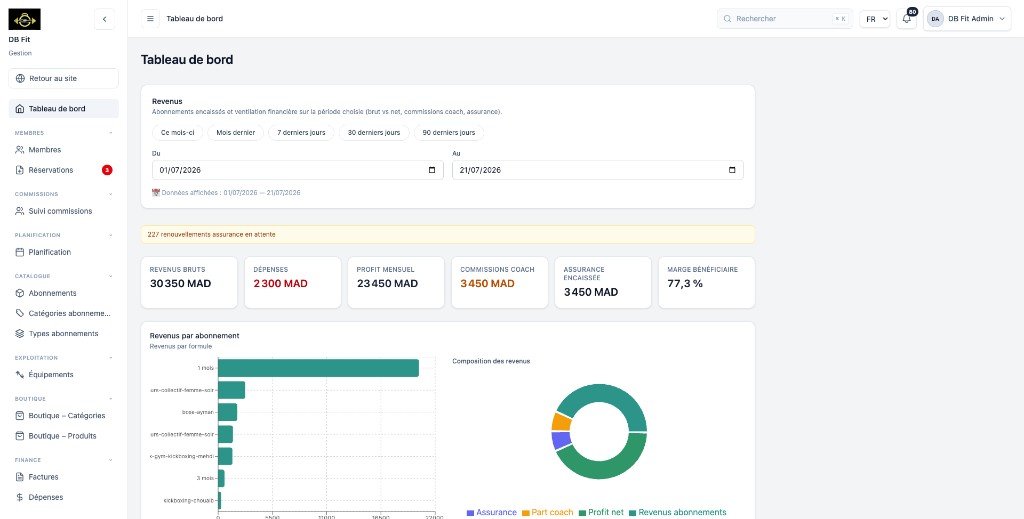Click the DB Fit logo
Image resolution: width=1024 pixels, height=519 pixels.
(x=24, y=20)
